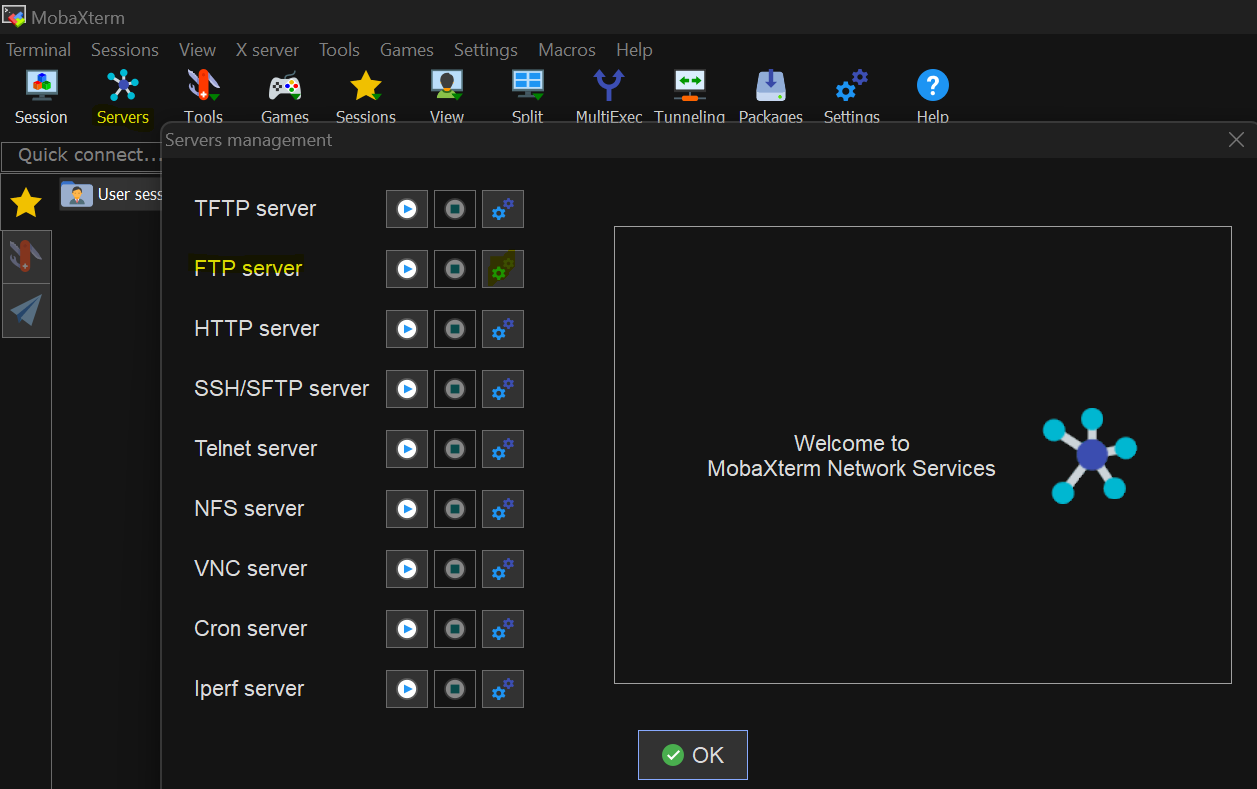The height and width of the screenshot is (789, 1257).
Task: Open TFTP server settings gears
Action: coord(503,209)
